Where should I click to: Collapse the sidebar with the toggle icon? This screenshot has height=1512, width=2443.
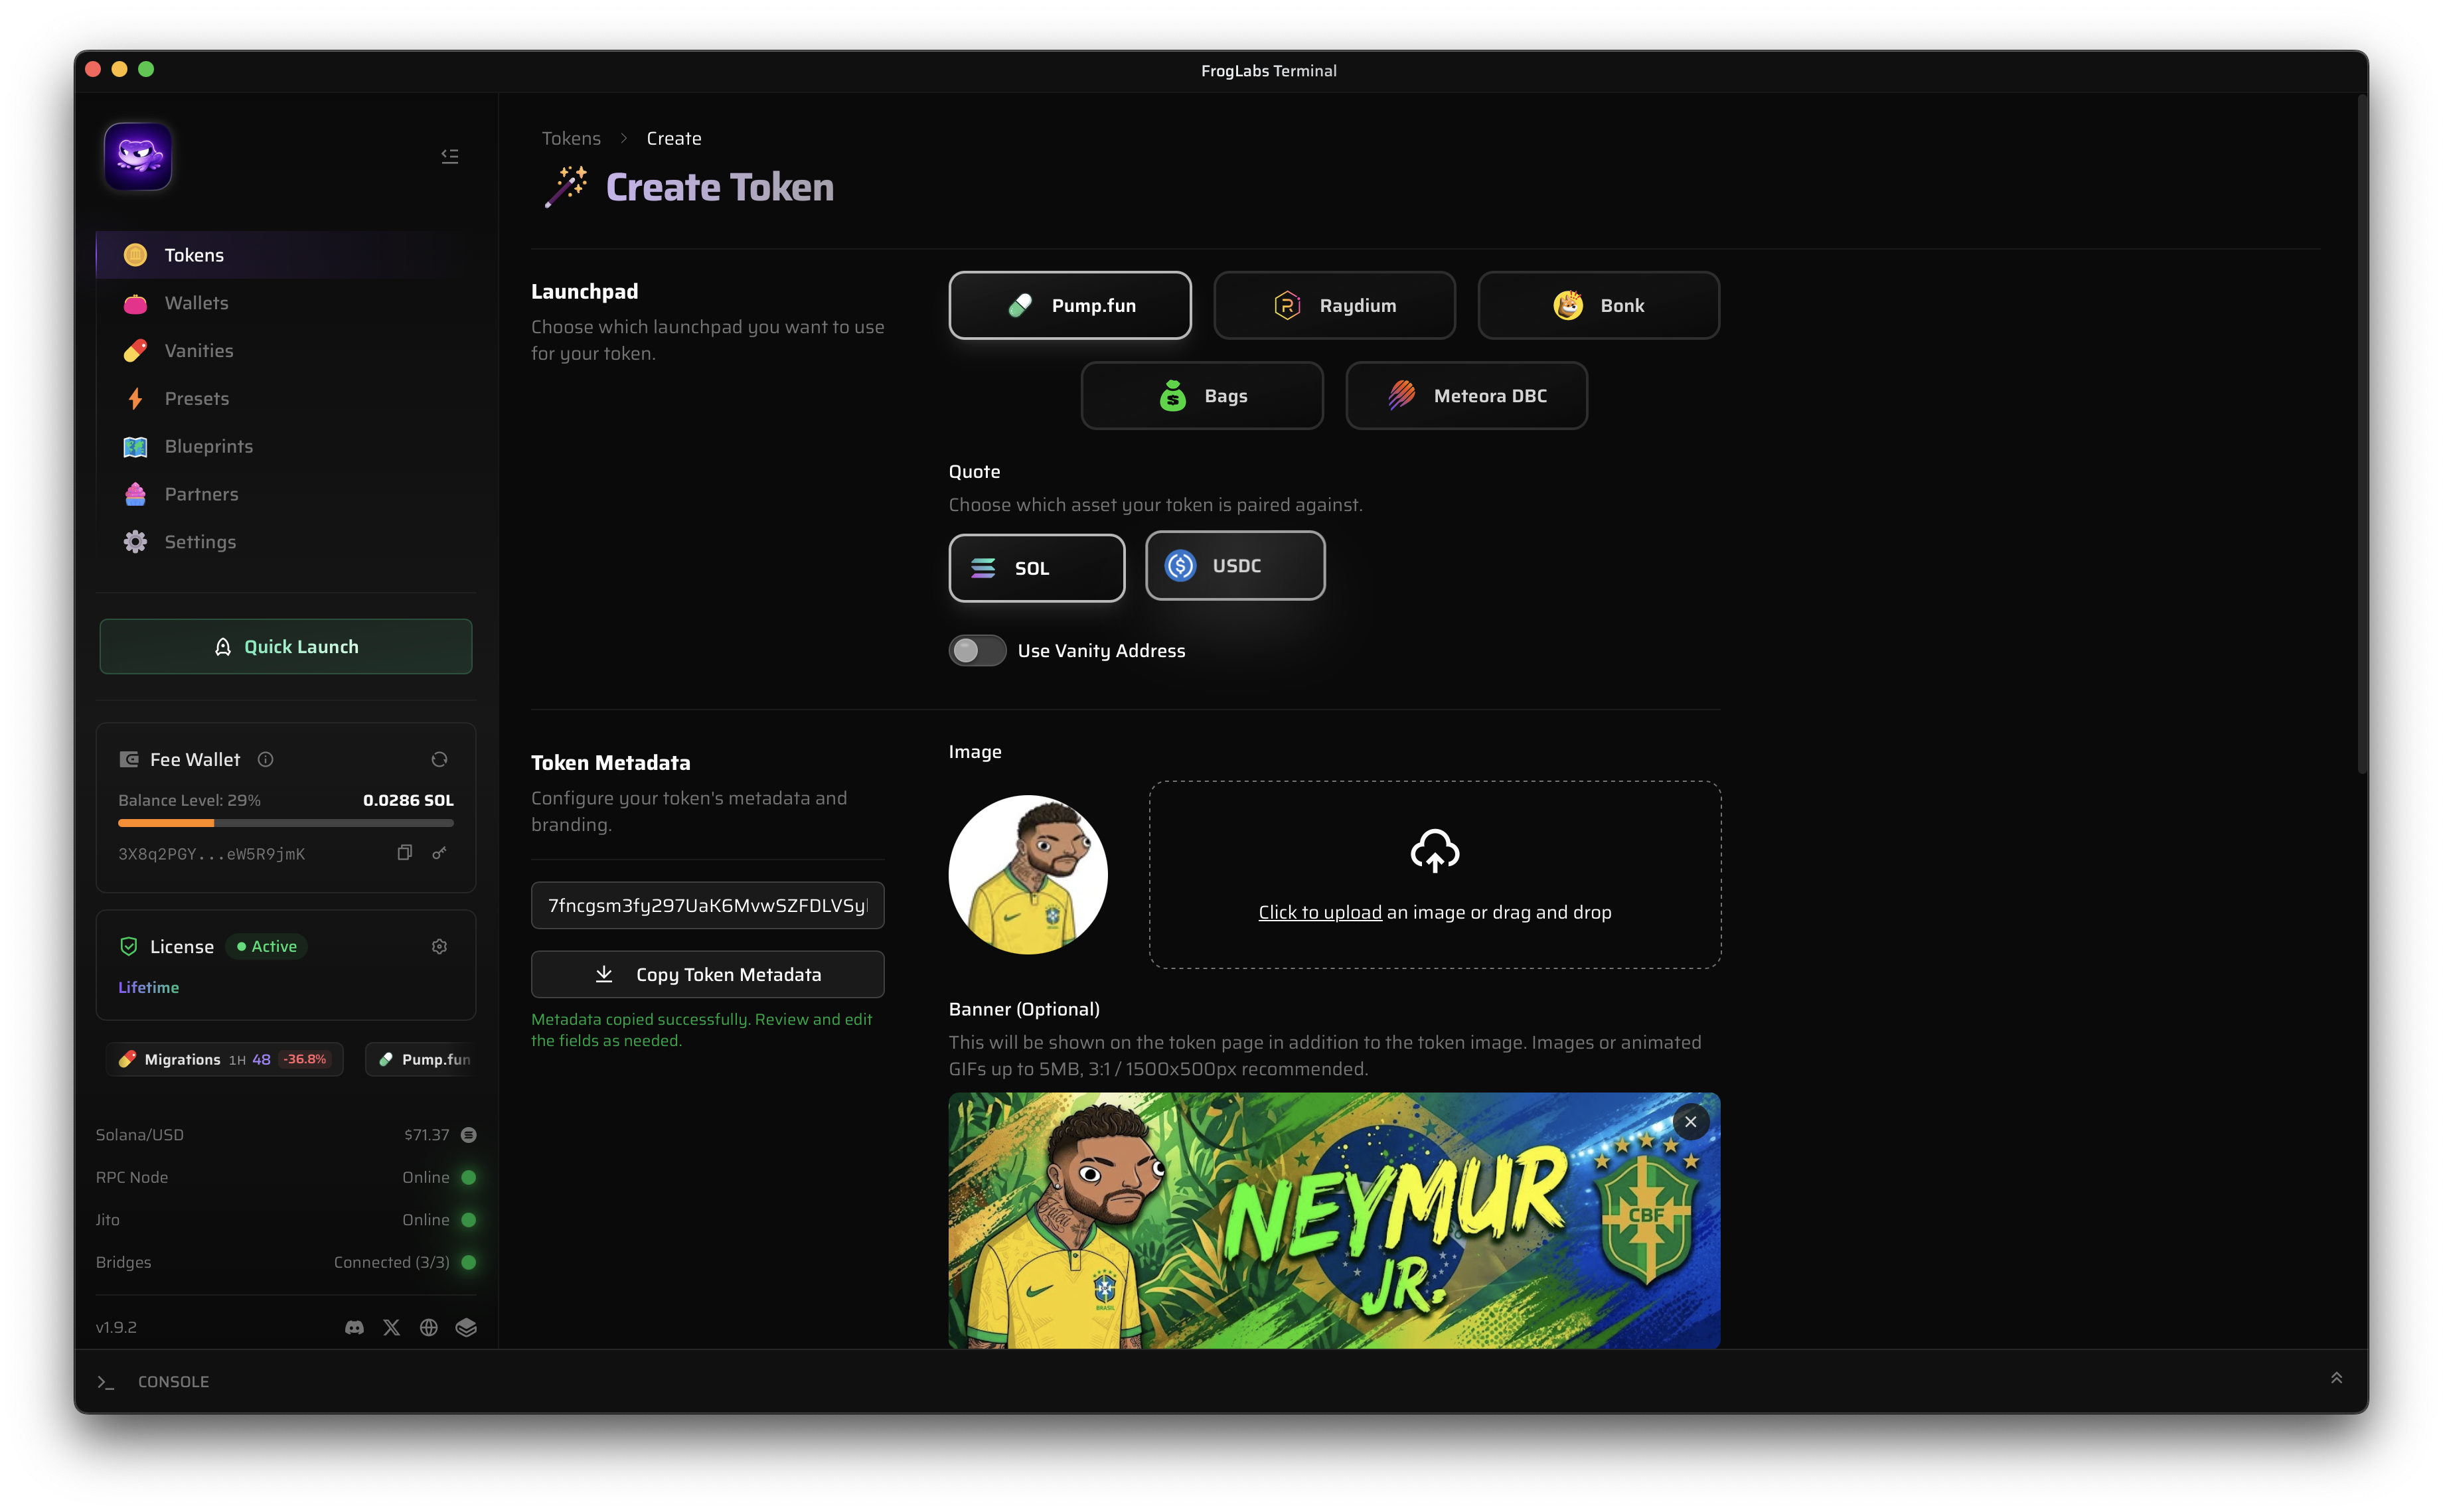click(x=450, y=156)
